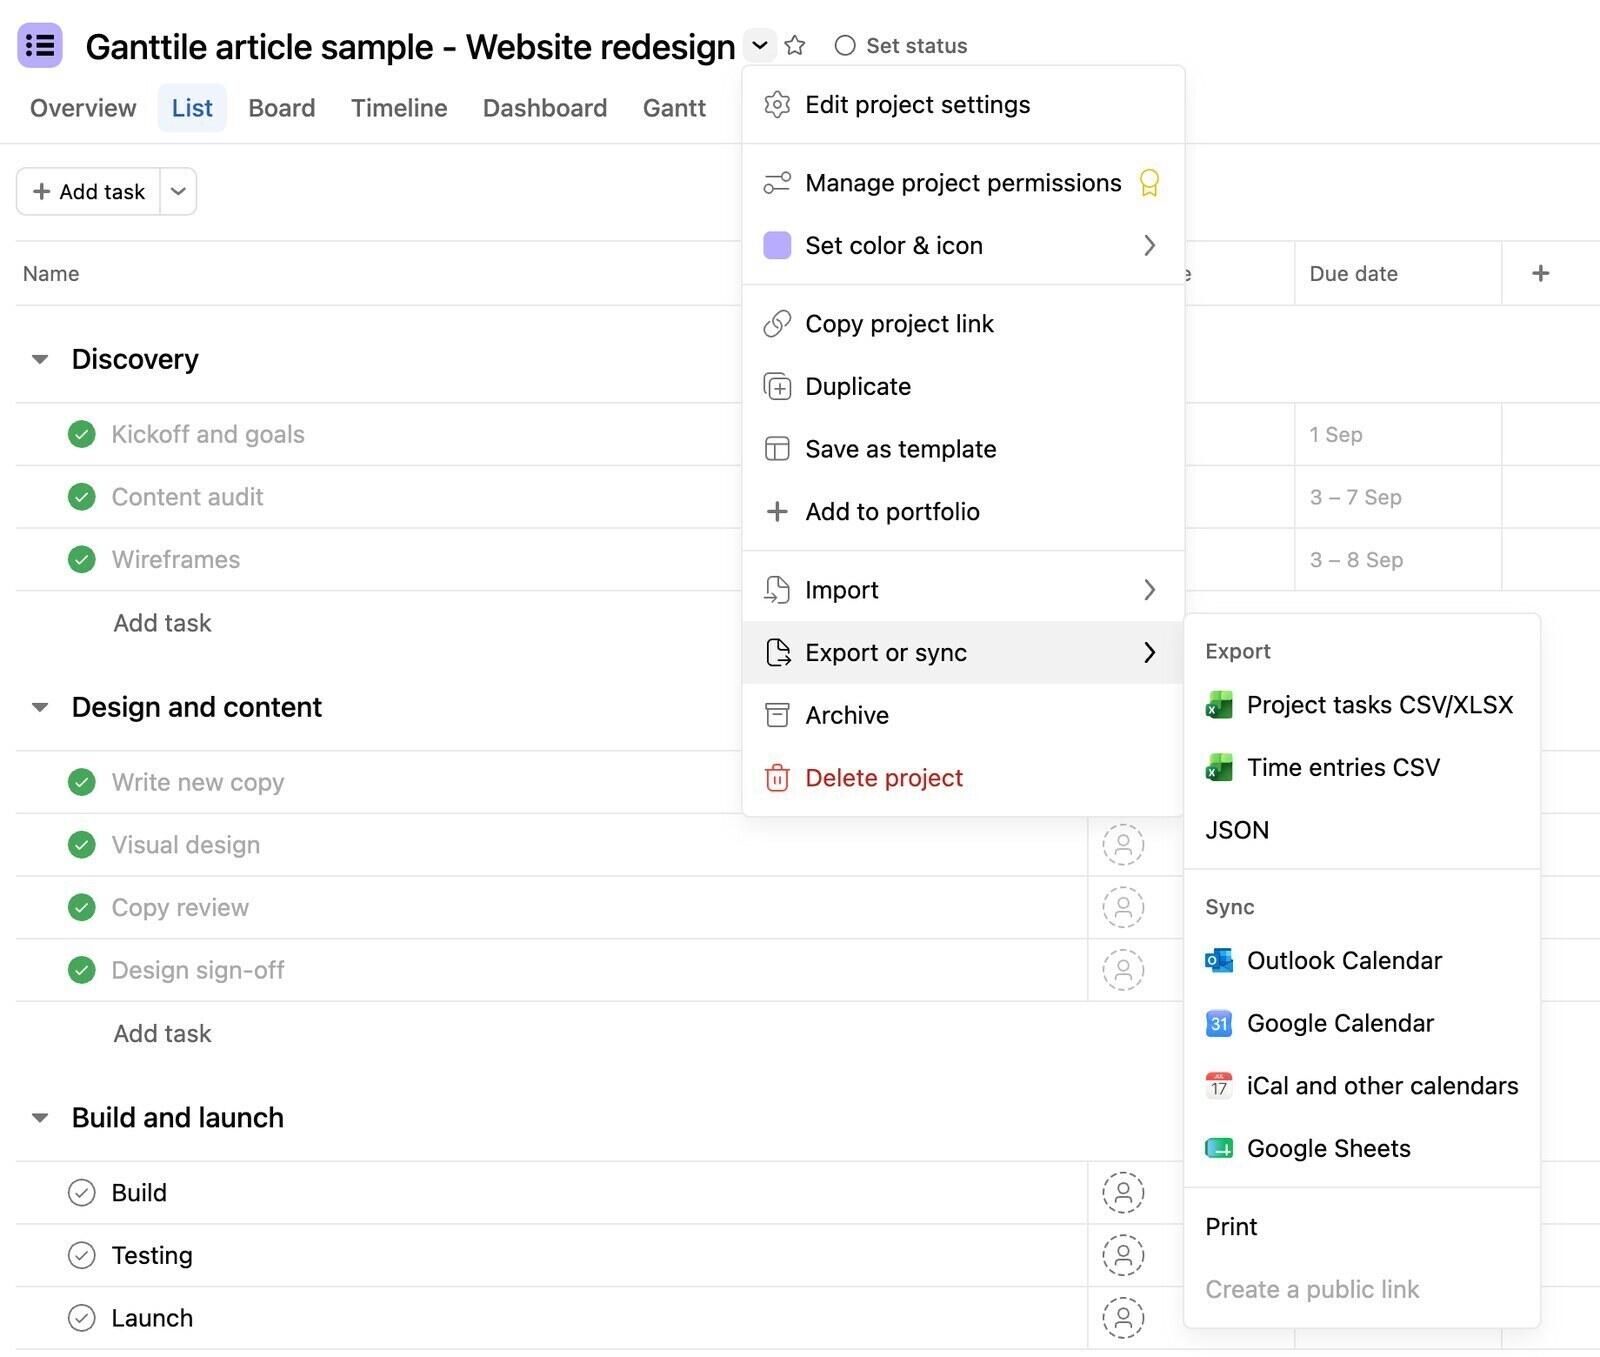This screenshot has height=1357, width=1600.
Task: Click the assignee avatar for Build task
Action: coord(1123,1192)
